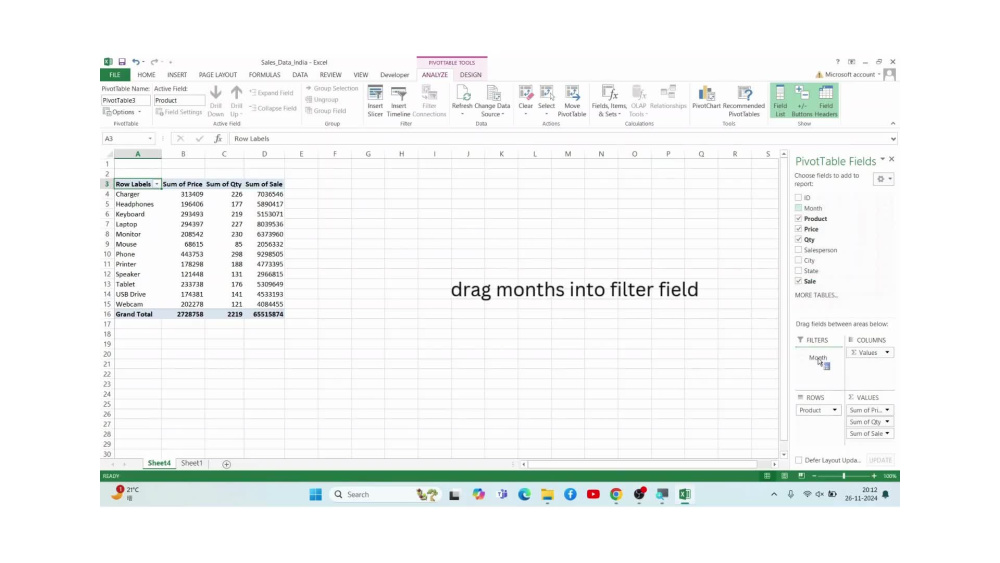Click the Collapse Field button
Viewport: 1000px width, 563px height.
point(273,108)
